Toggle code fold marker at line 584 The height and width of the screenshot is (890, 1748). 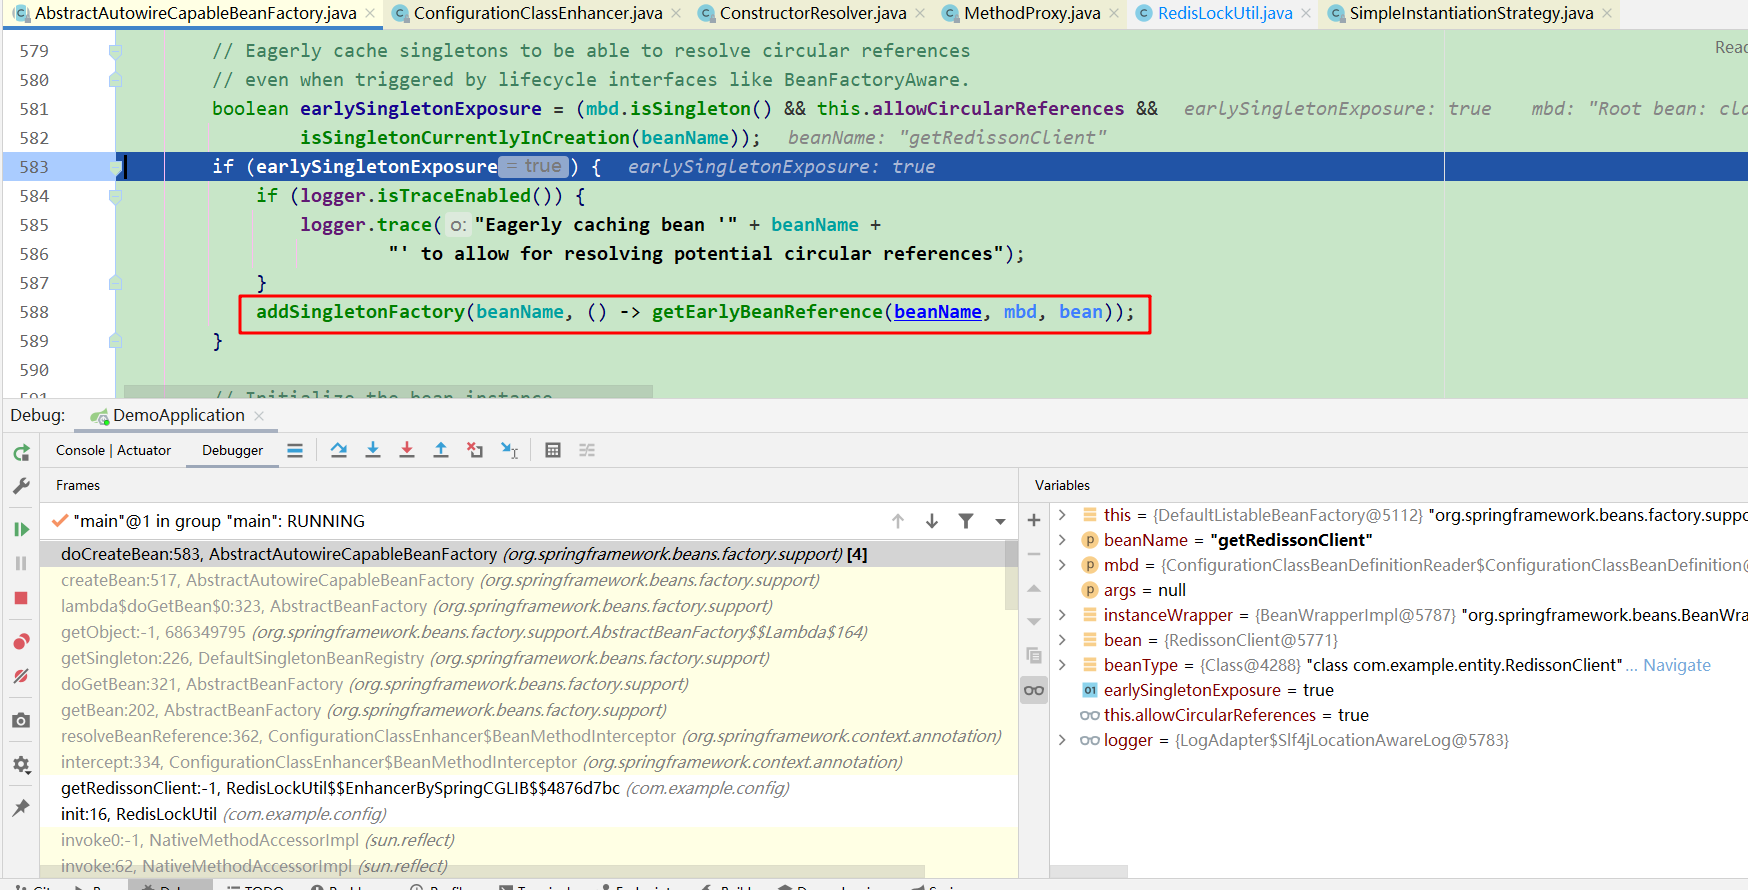coord(115,196)
